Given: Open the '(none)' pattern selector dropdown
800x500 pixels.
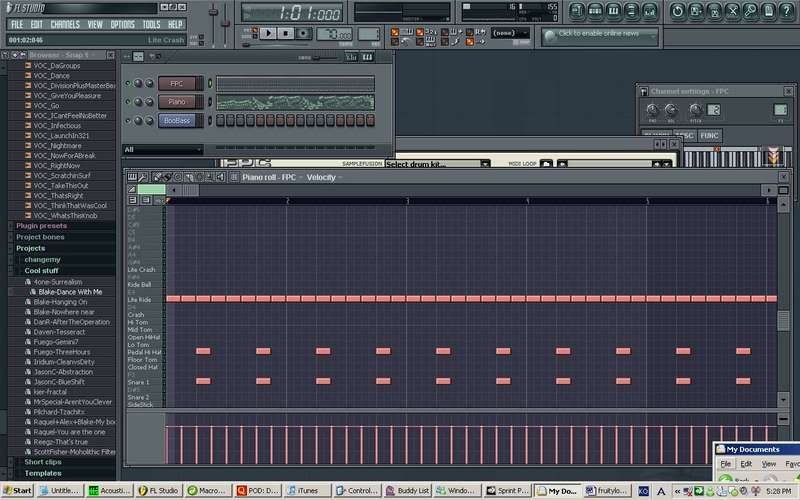Looking at the screenshot, I should coord(510,33).
